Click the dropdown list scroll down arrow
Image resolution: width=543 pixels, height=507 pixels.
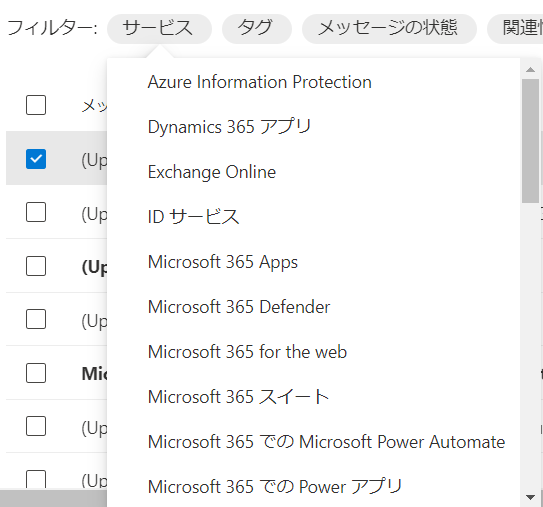point(530,497)
